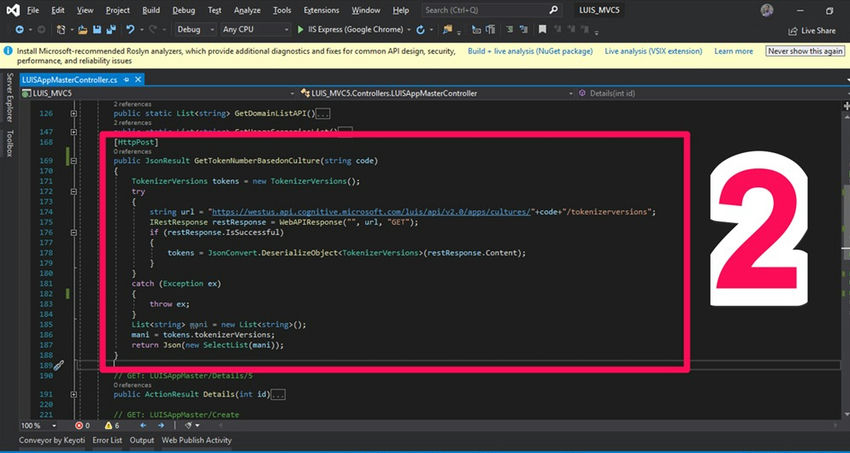Open the Debug configuration dropdown
The height and width of the screenshot is (453, 850).
pos(194,30)
